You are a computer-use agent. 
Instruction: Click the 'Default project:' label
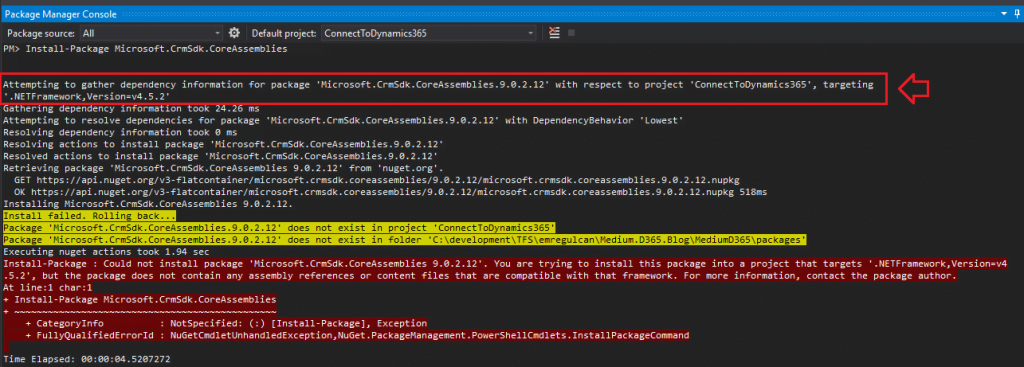pos(285,33)
